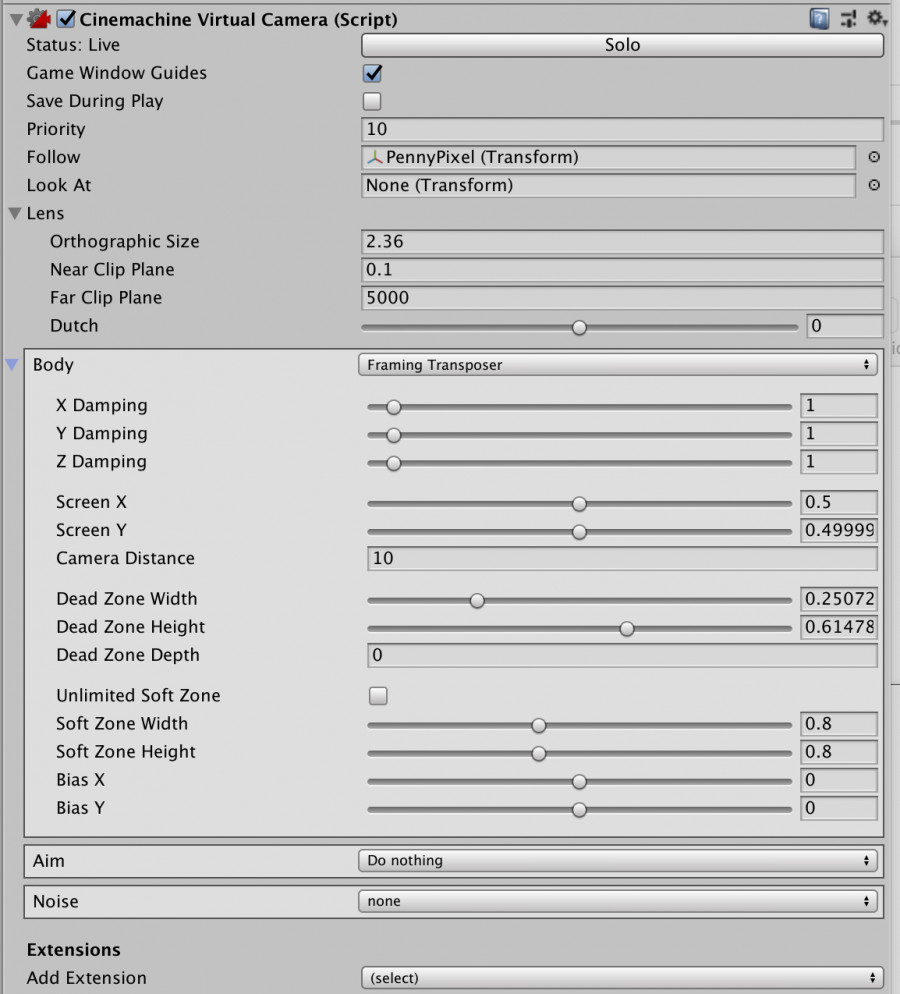Open the Add Extension select dropdown
This screenshot has width=900, height=994.
622,978
